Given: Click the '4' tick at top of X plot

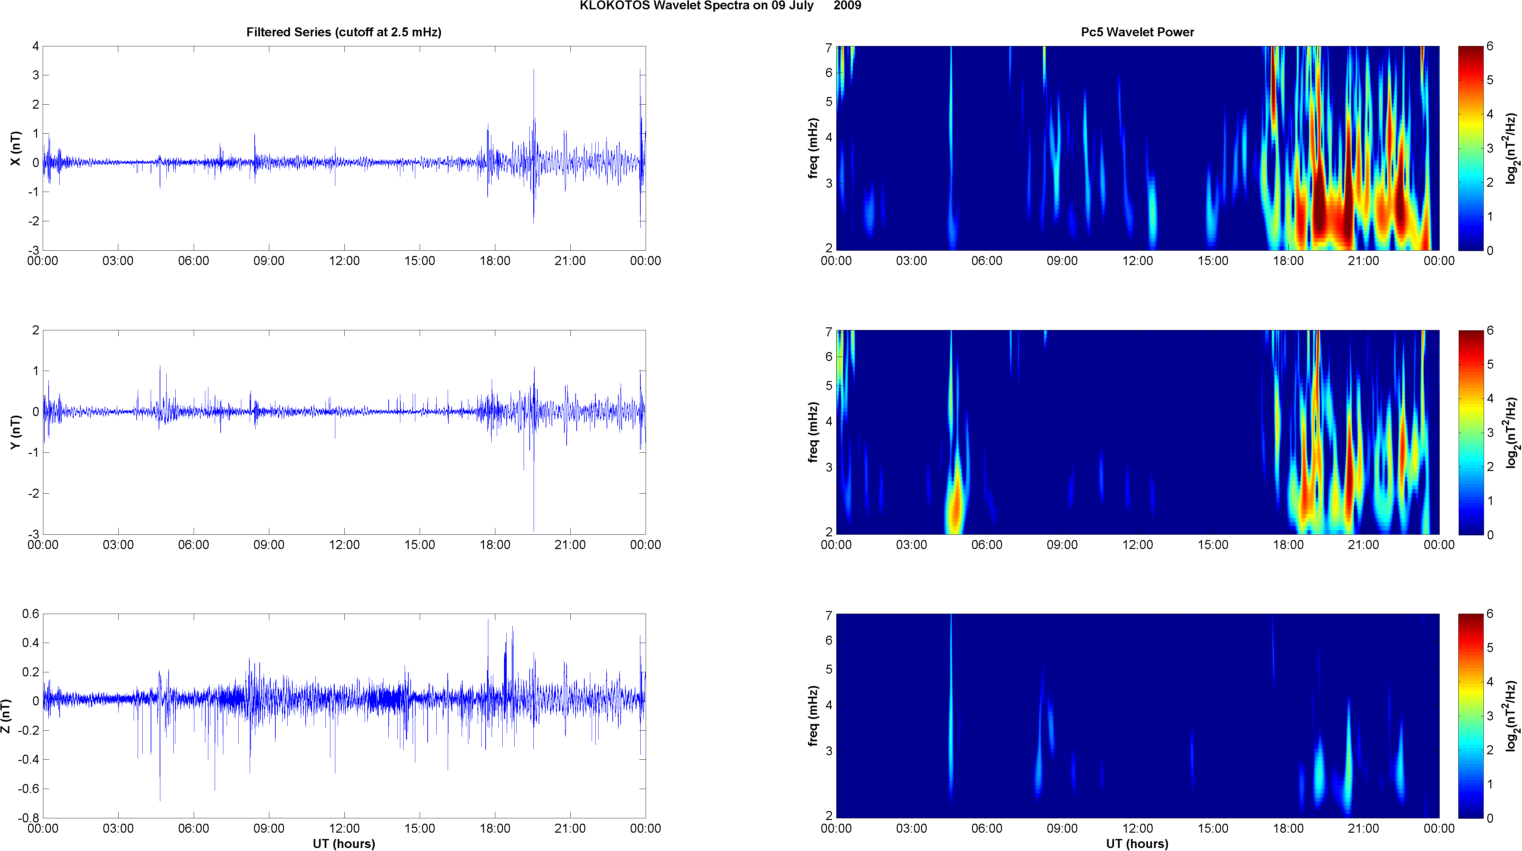Looking at the screenshot, I should click(35, 46).
